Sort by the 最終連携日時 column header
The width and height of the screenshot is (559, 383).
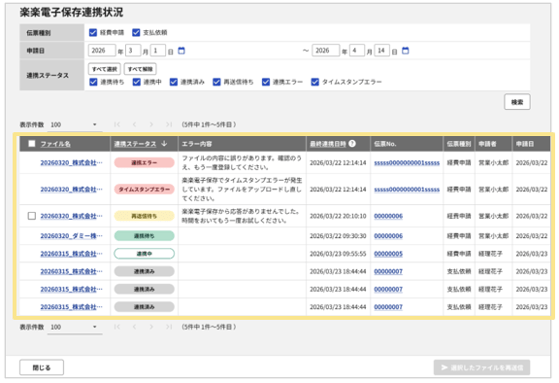[328, 144]
